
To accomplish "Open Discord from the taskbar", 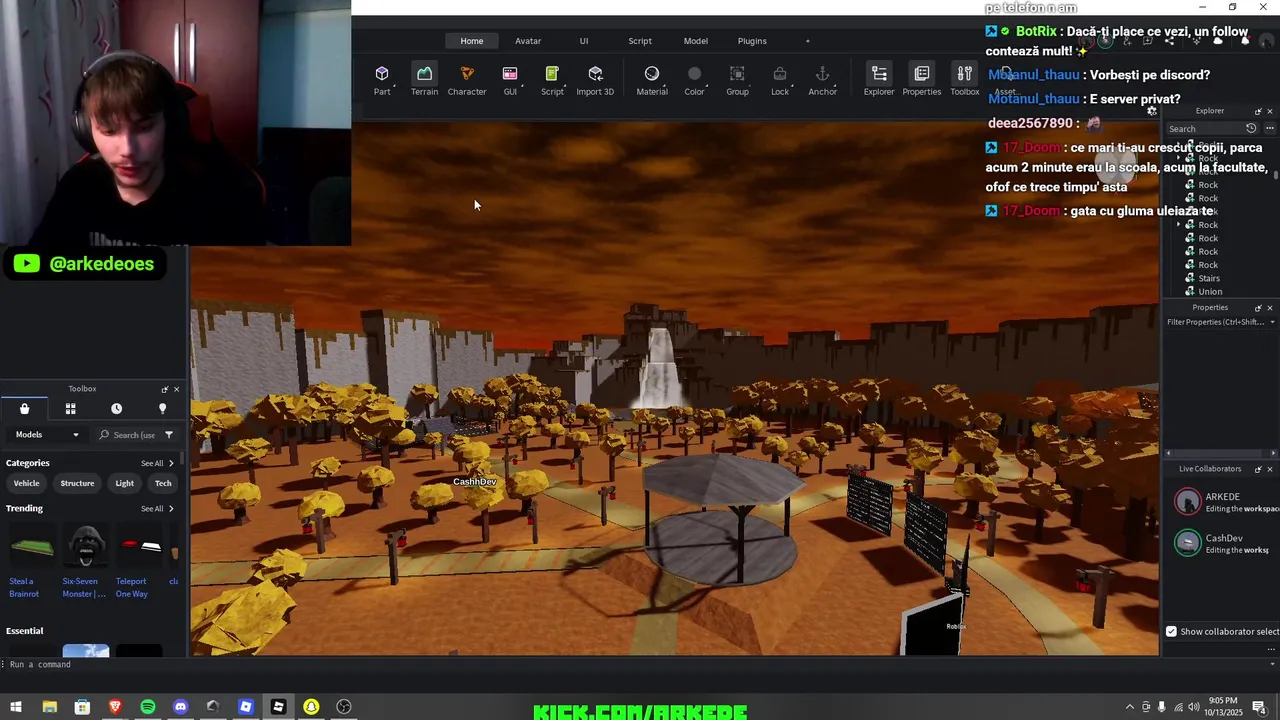I will 180,707.
